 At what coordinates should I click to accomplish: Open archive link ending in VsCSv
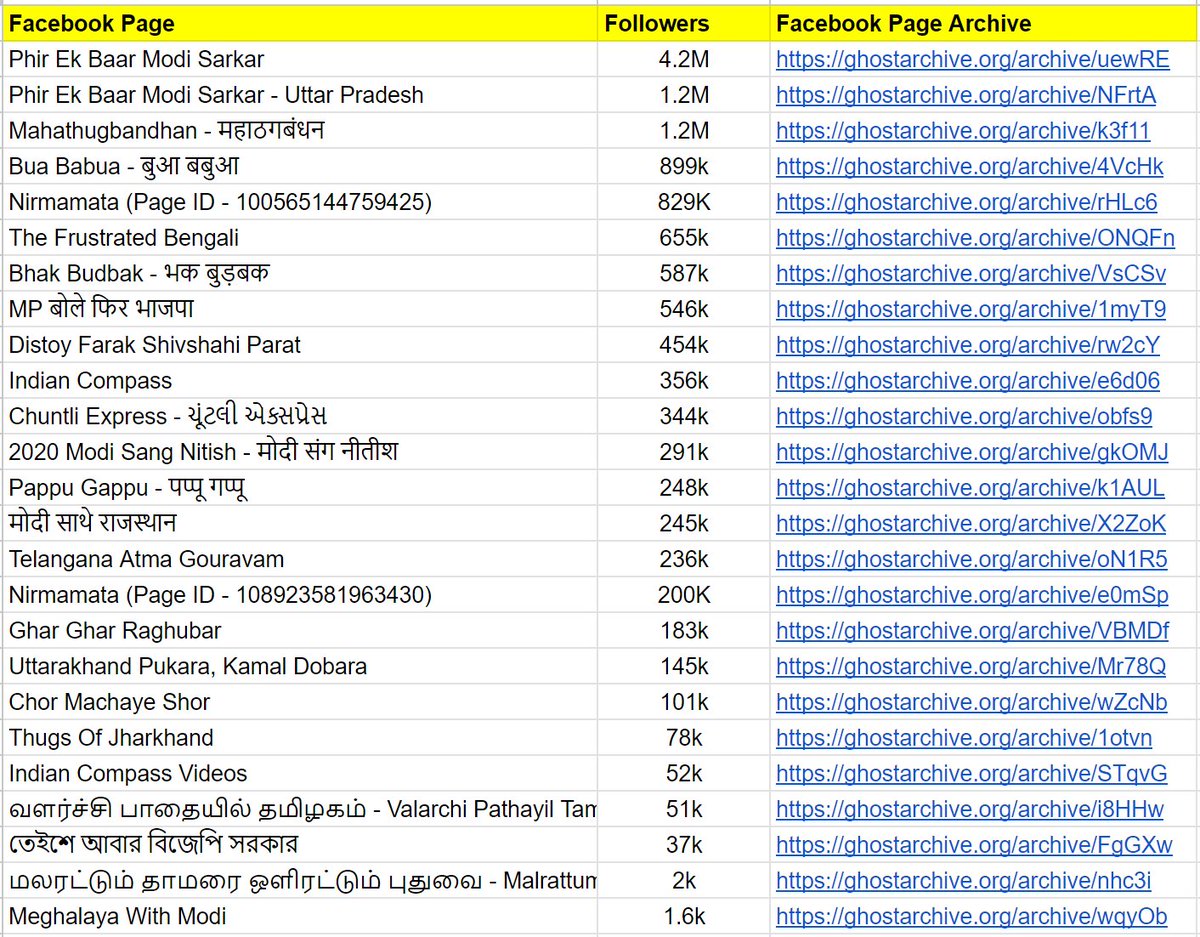coord(971,274)
